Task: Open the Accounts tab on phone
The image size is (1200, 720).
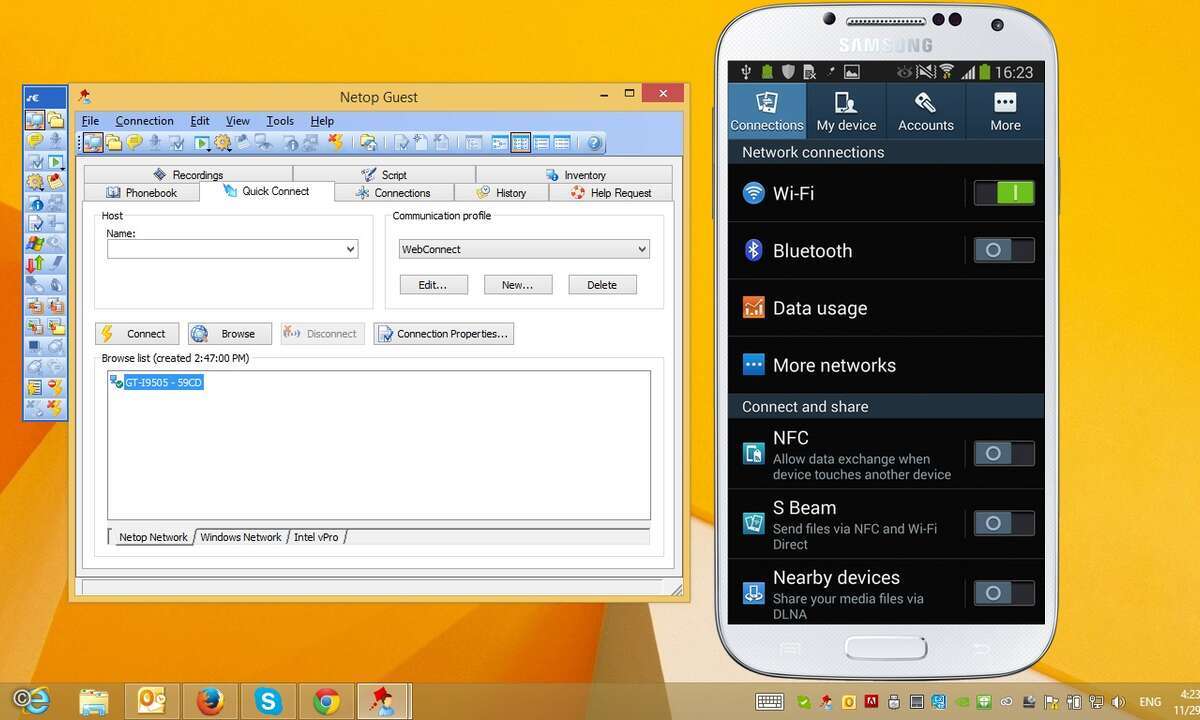Action: (926, 110)
